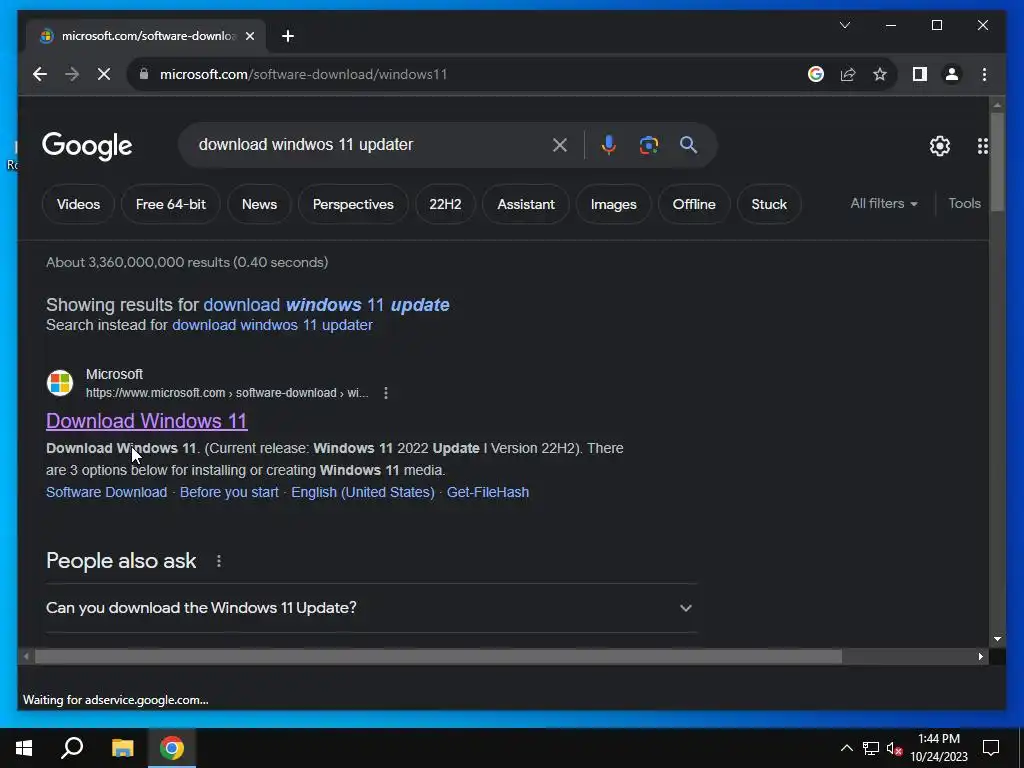Screen dimensions: 1024x768
Task: Start voice search with the microphone icon
Action: 609,145
